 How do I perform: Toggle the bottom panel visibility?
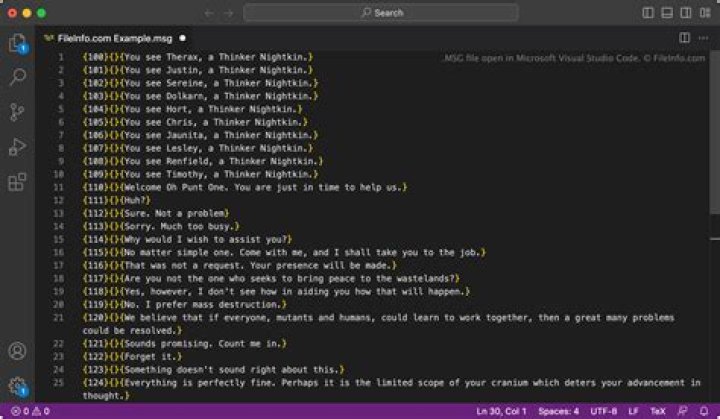666,13
